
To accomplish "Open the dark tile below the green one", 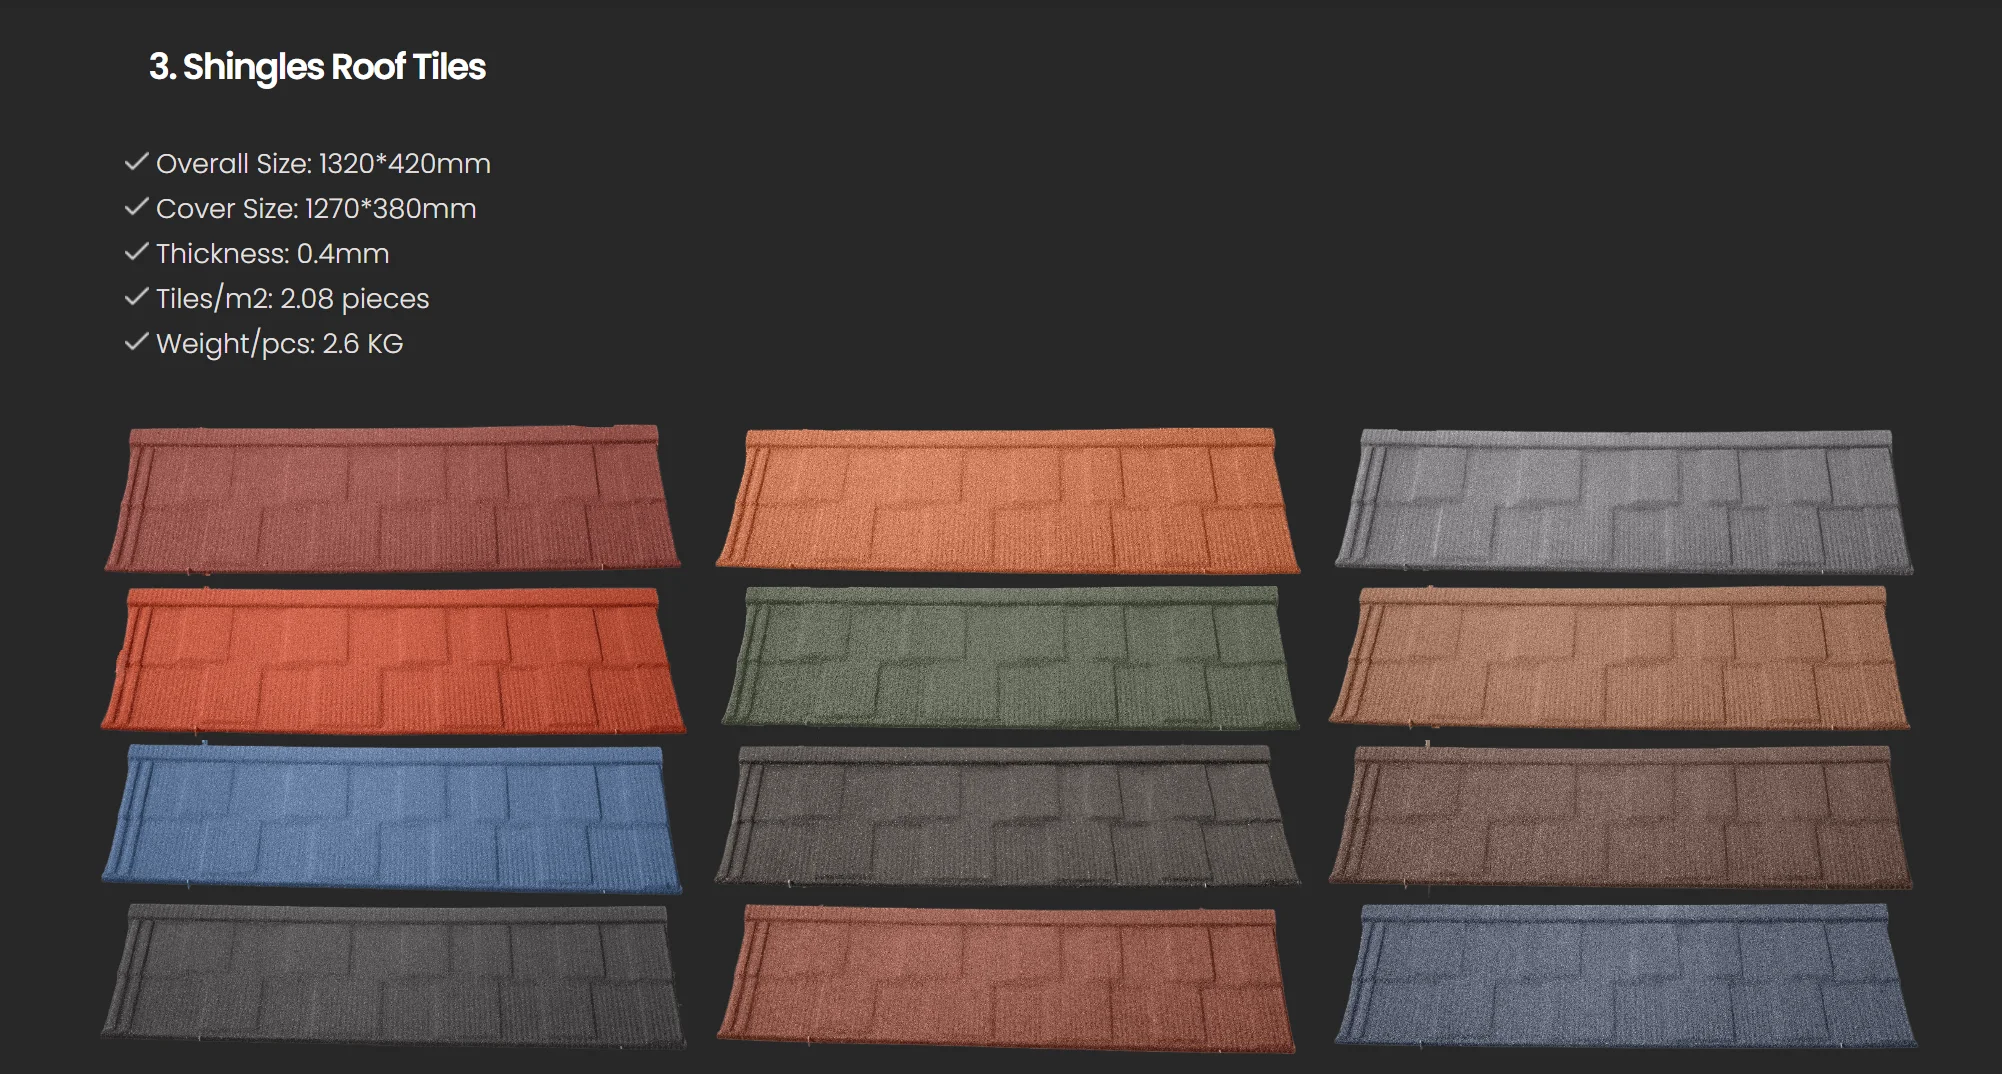I will click(x=1008, y=816).
